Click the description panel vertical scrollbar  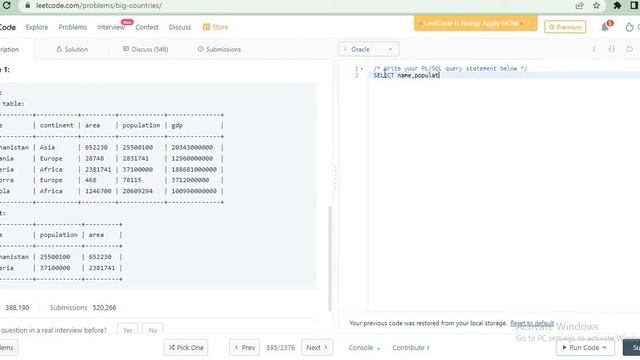(x=330, y=259)
